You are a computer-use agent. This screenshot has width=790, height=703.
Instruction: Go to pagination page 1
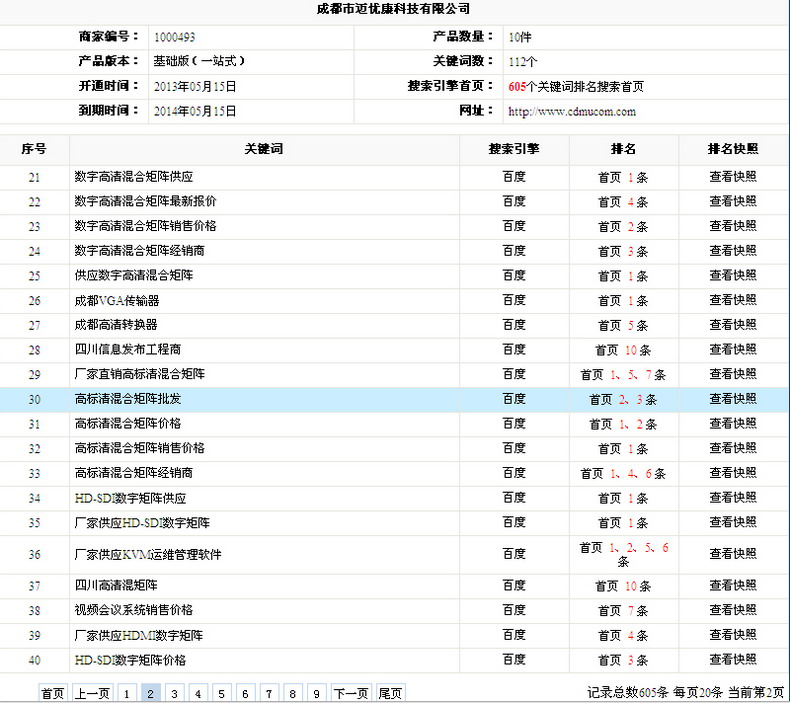126,693
